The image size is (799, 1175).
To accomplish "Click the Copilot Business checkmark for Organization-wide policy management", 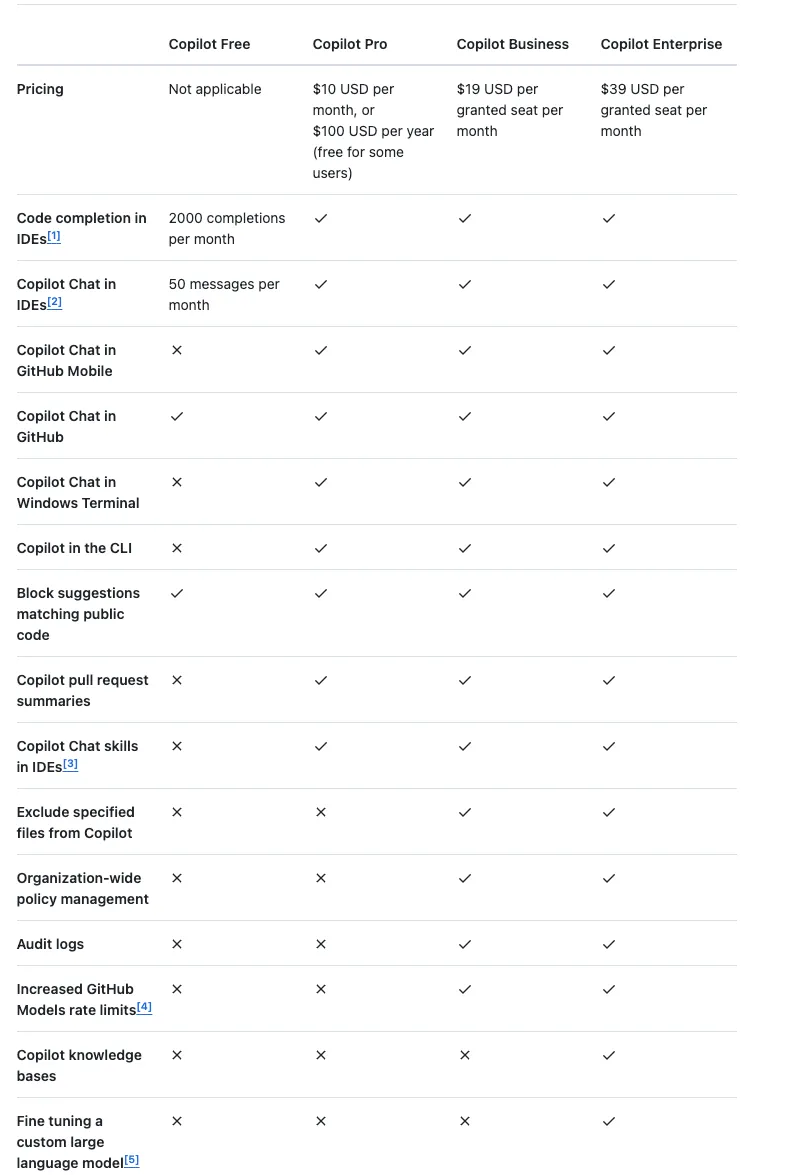I will point(465,878).
